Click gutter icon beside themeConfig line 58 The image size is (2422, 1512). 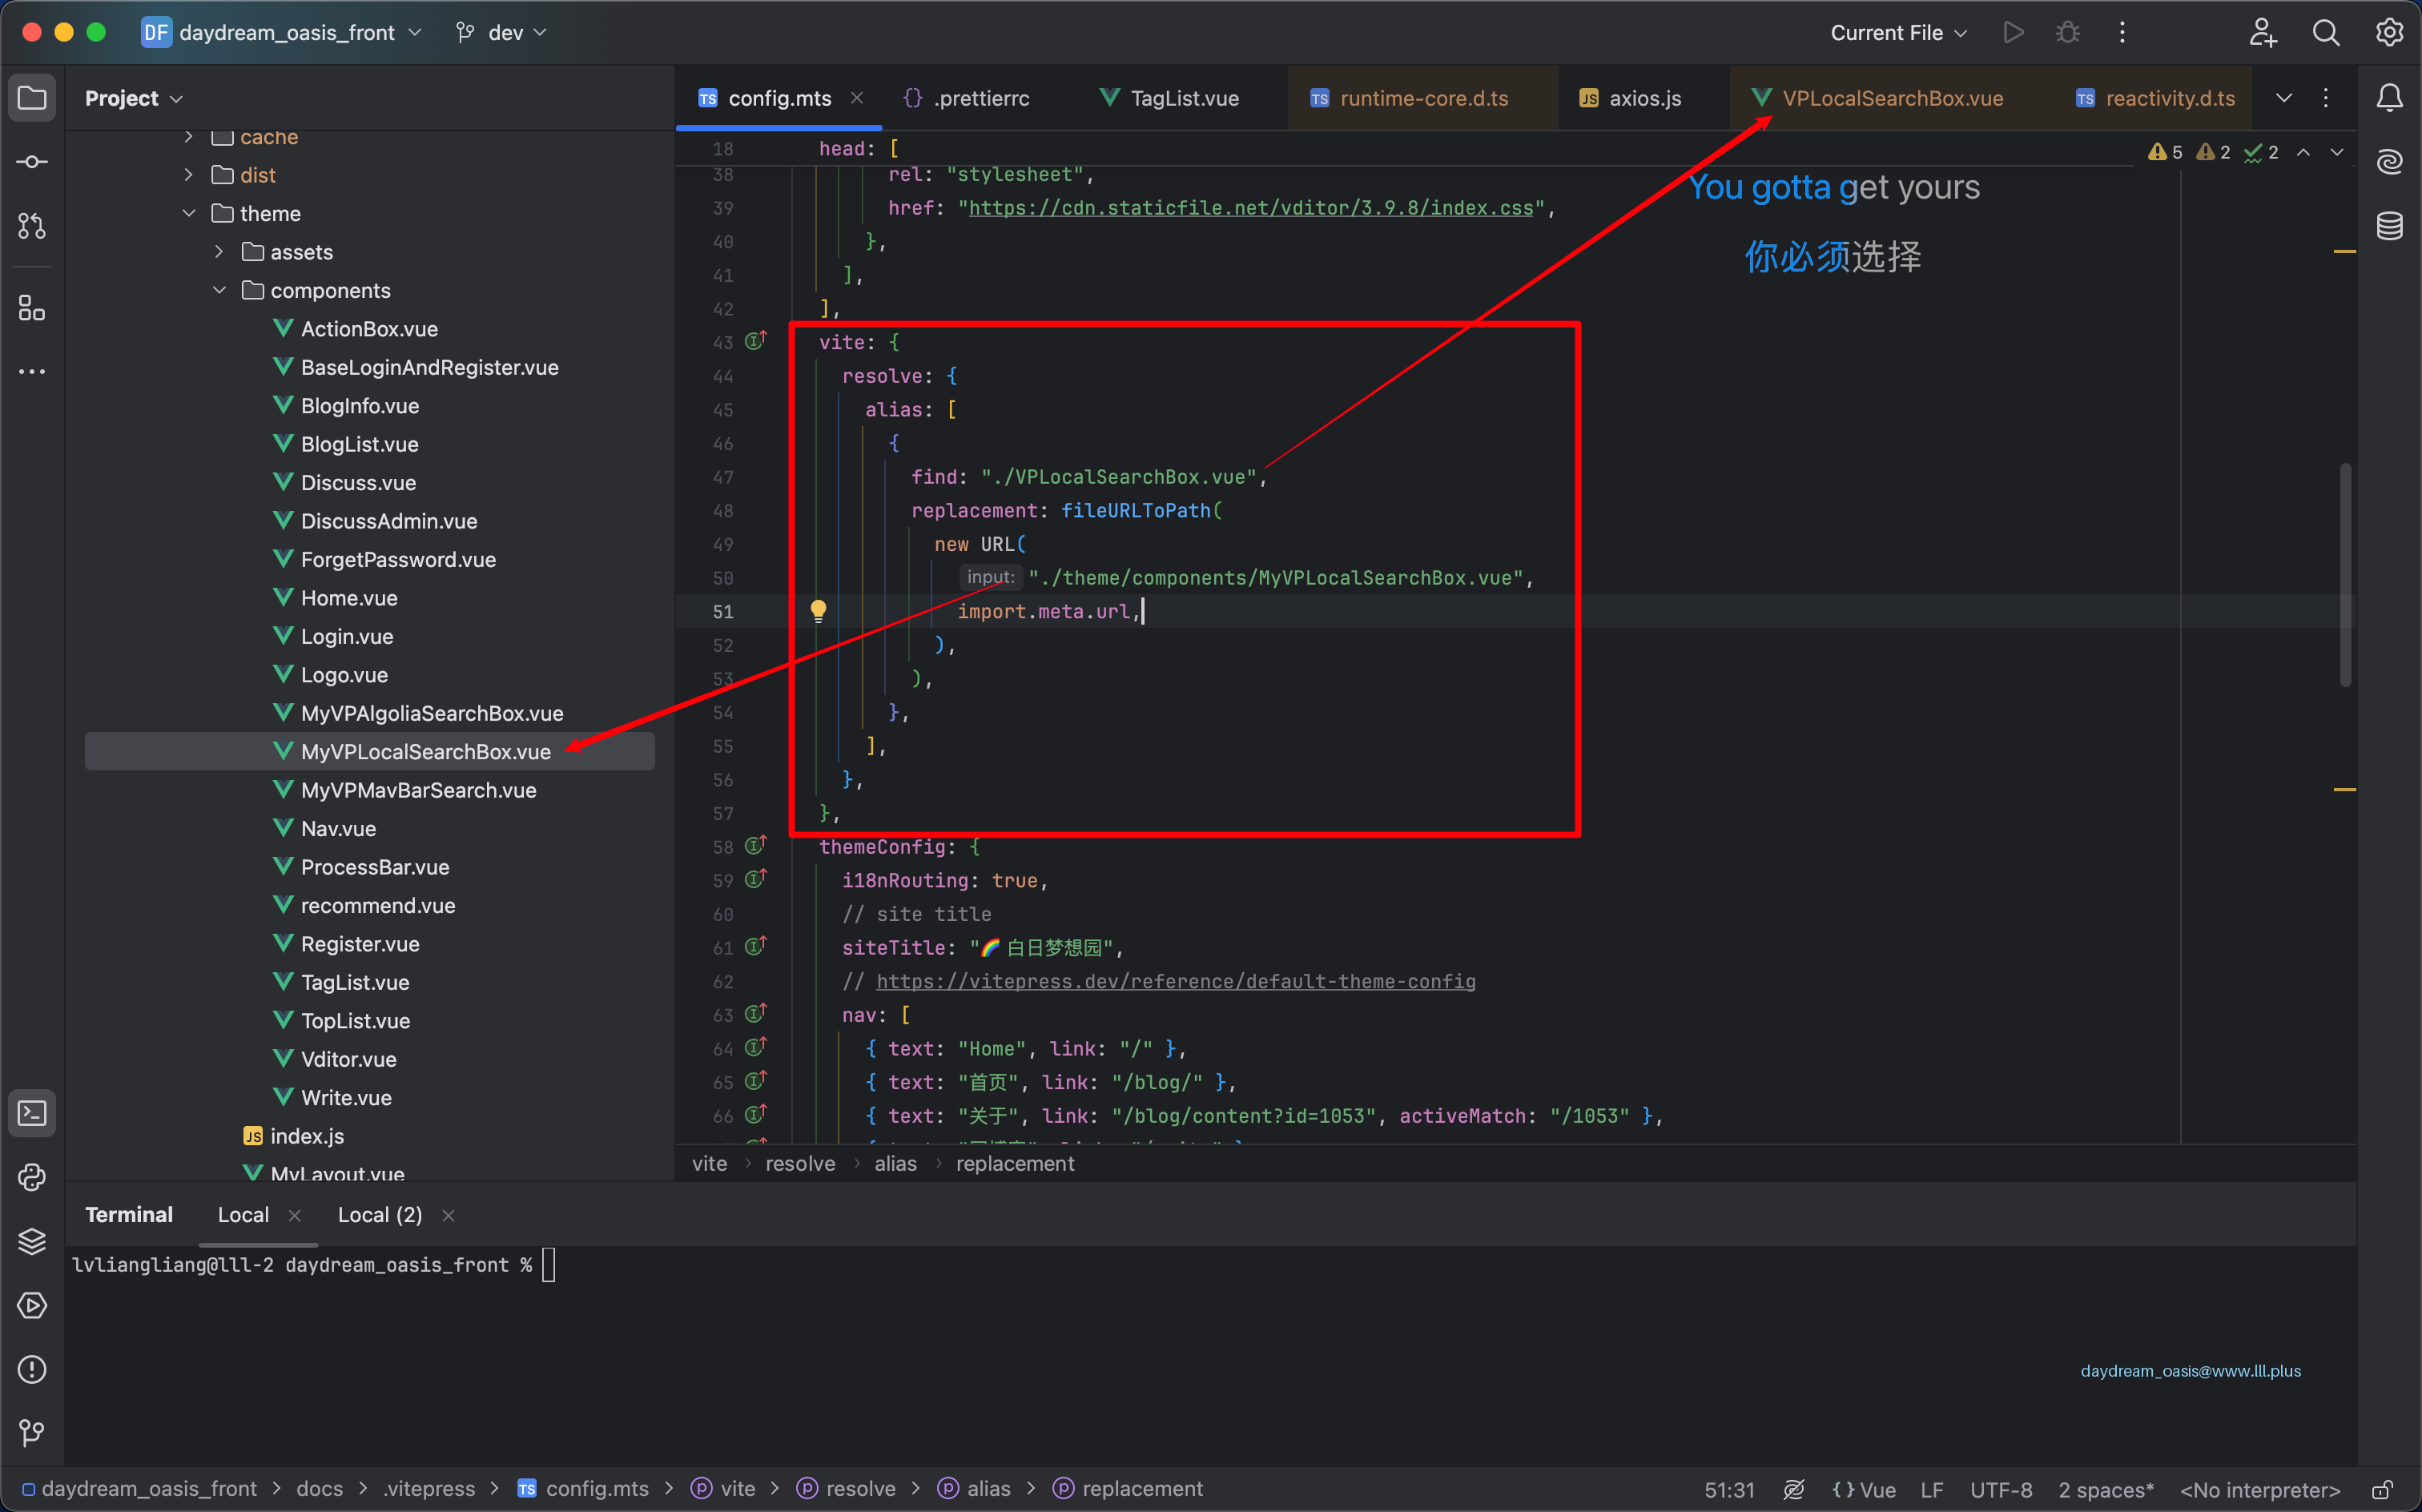pos(756,846)
